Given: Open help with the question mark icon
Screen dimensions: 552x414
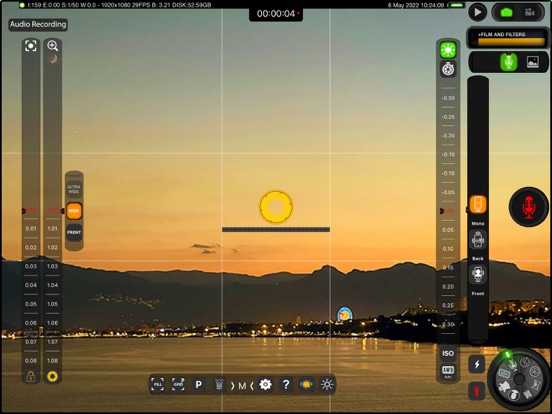Looking at the screenshot, I should click(x=286, y=385).
